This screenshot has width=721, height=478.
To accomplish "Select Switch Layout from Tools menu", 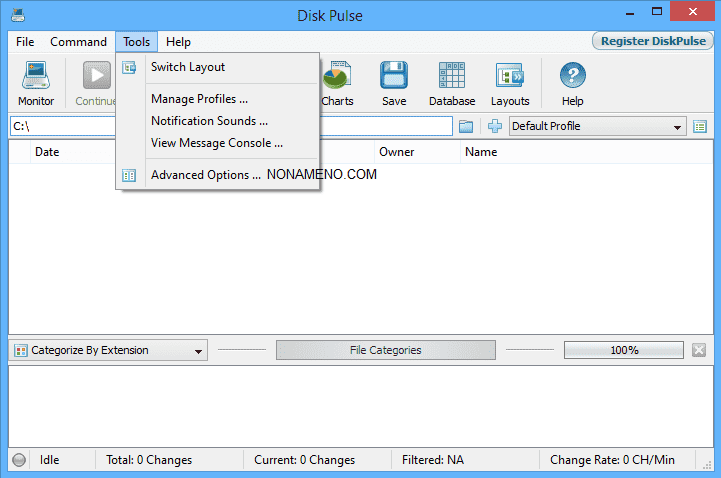I will [x=188, y=67].
